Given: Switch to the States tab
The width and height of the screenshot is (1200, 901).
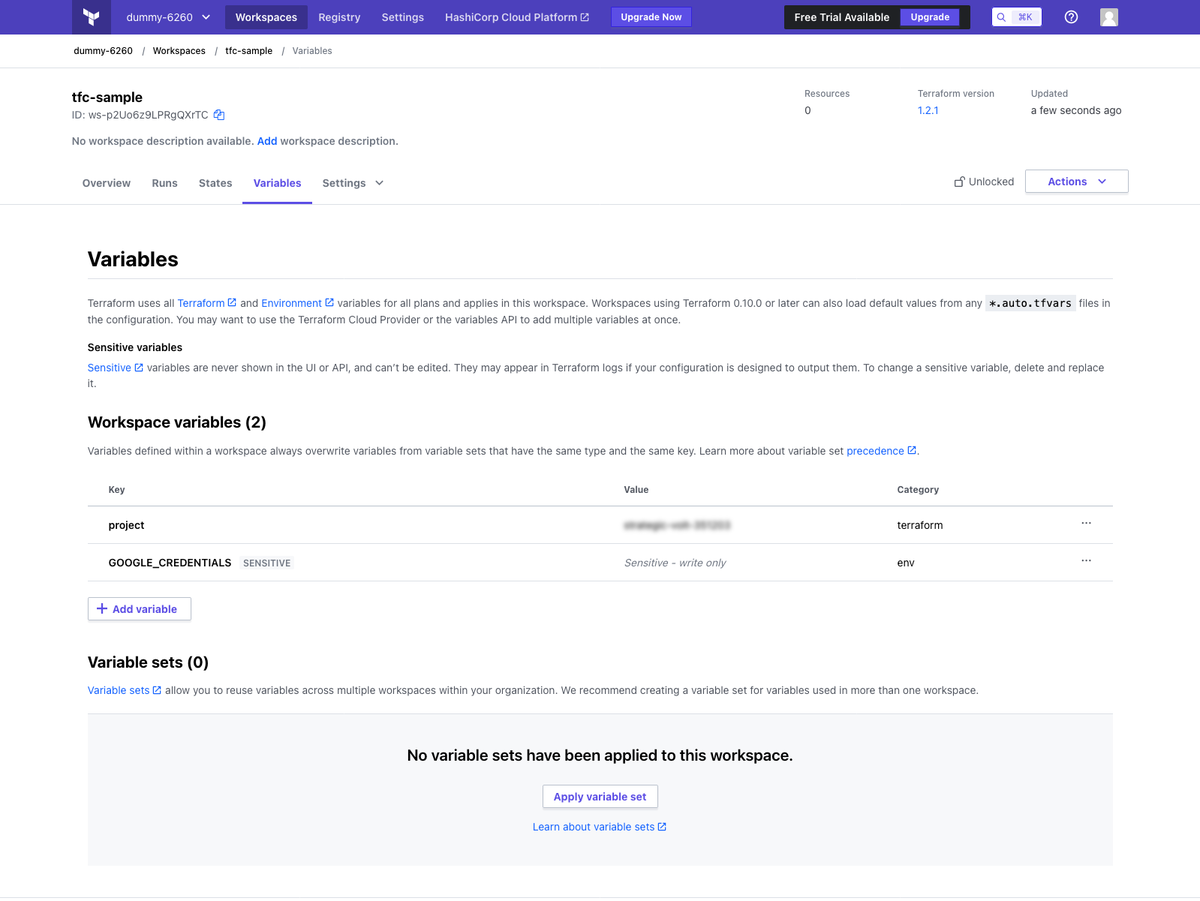Looking at the screenshot, I should 215,183.
